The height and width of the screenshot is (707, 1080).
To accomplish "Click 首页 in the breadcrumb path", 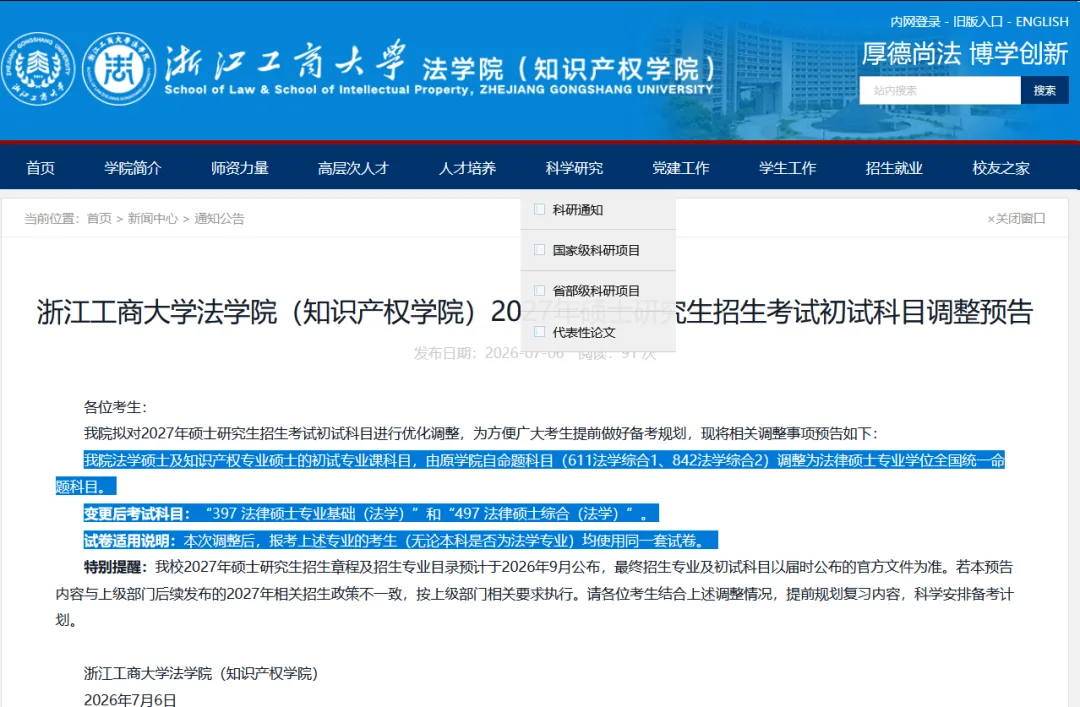I will (99, 218).
